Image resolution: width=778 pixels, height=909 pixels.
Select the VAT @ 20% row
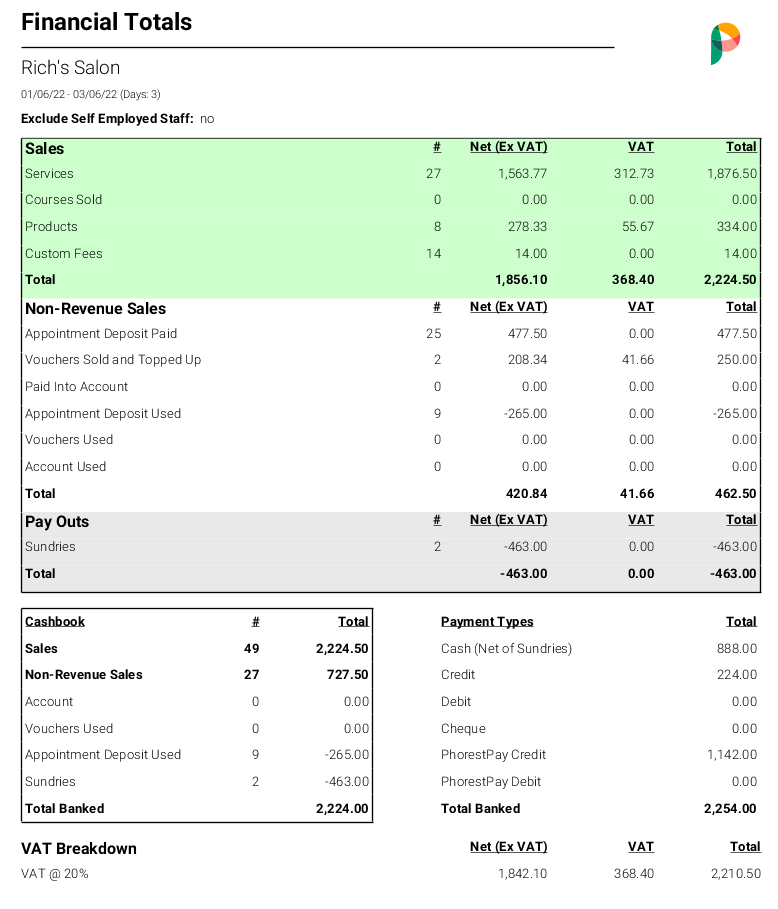[391, 874]
